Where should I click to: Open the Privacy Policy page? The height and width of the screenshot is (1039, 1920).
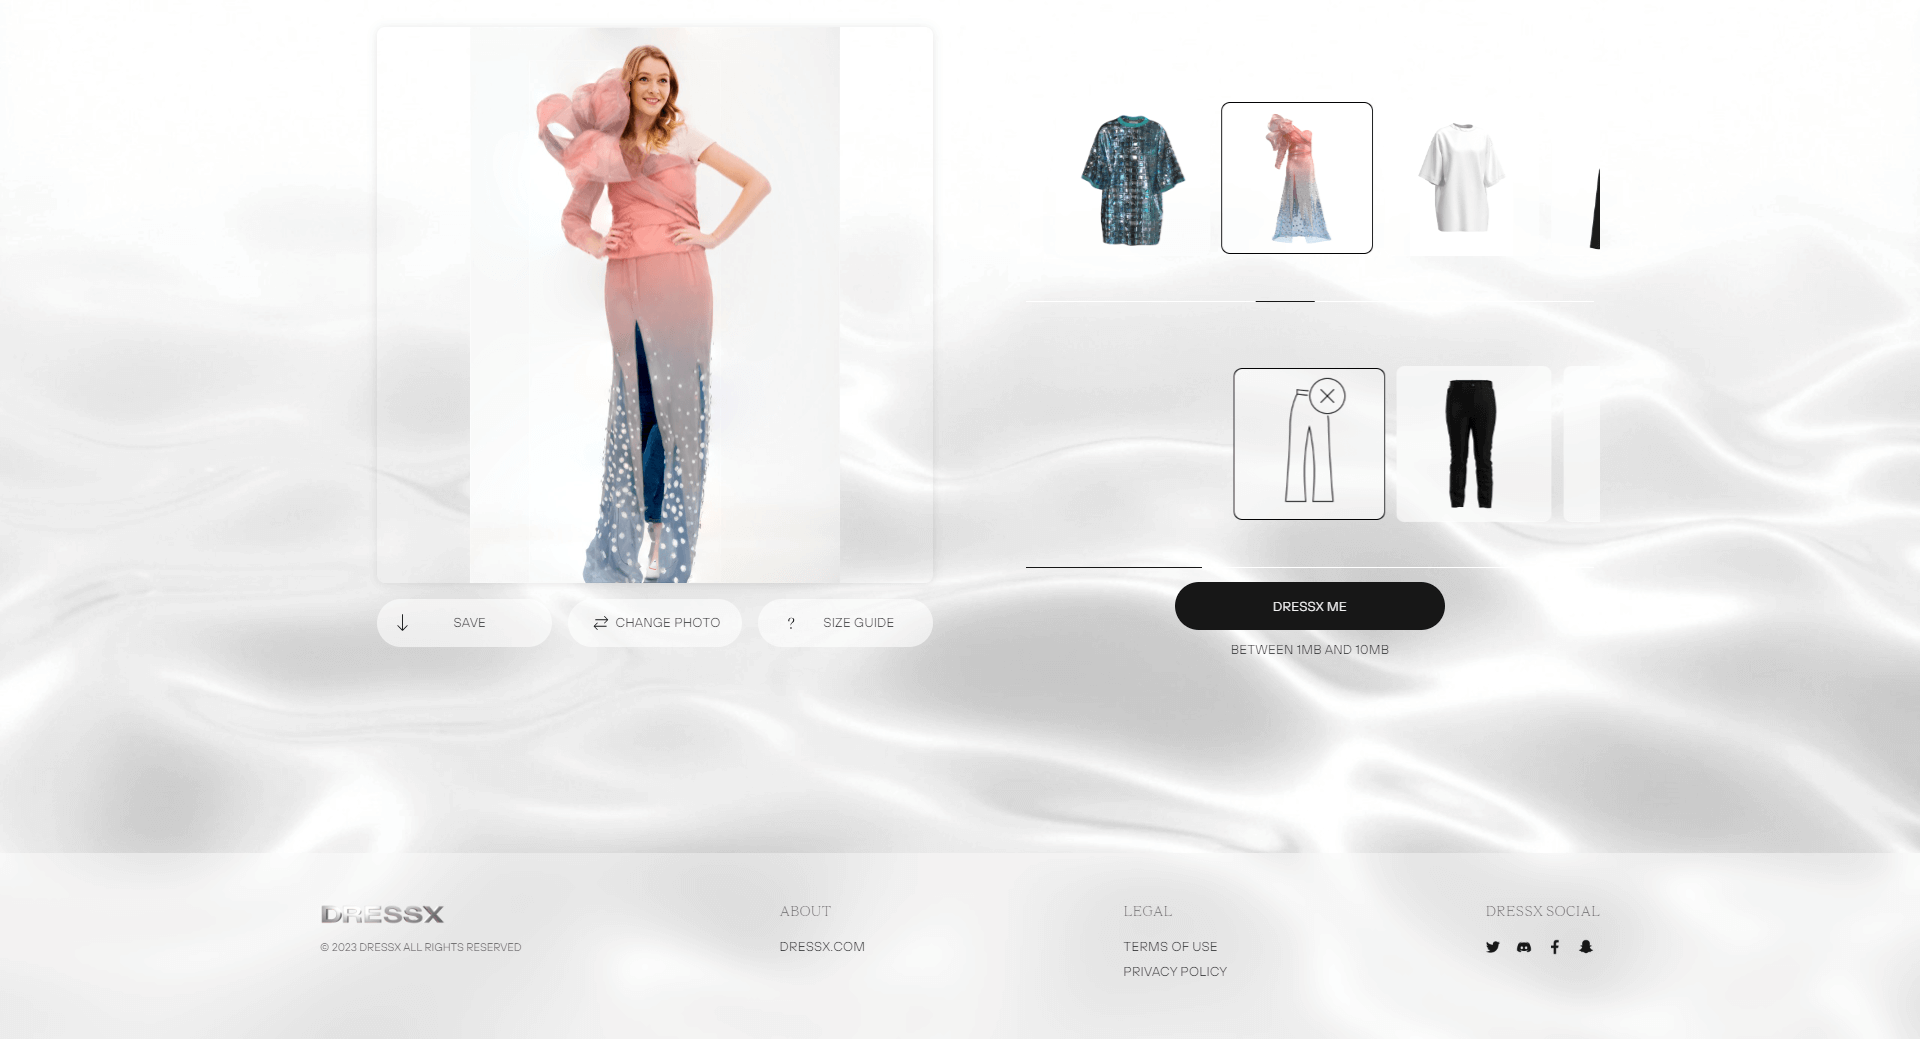[1175, 971]
